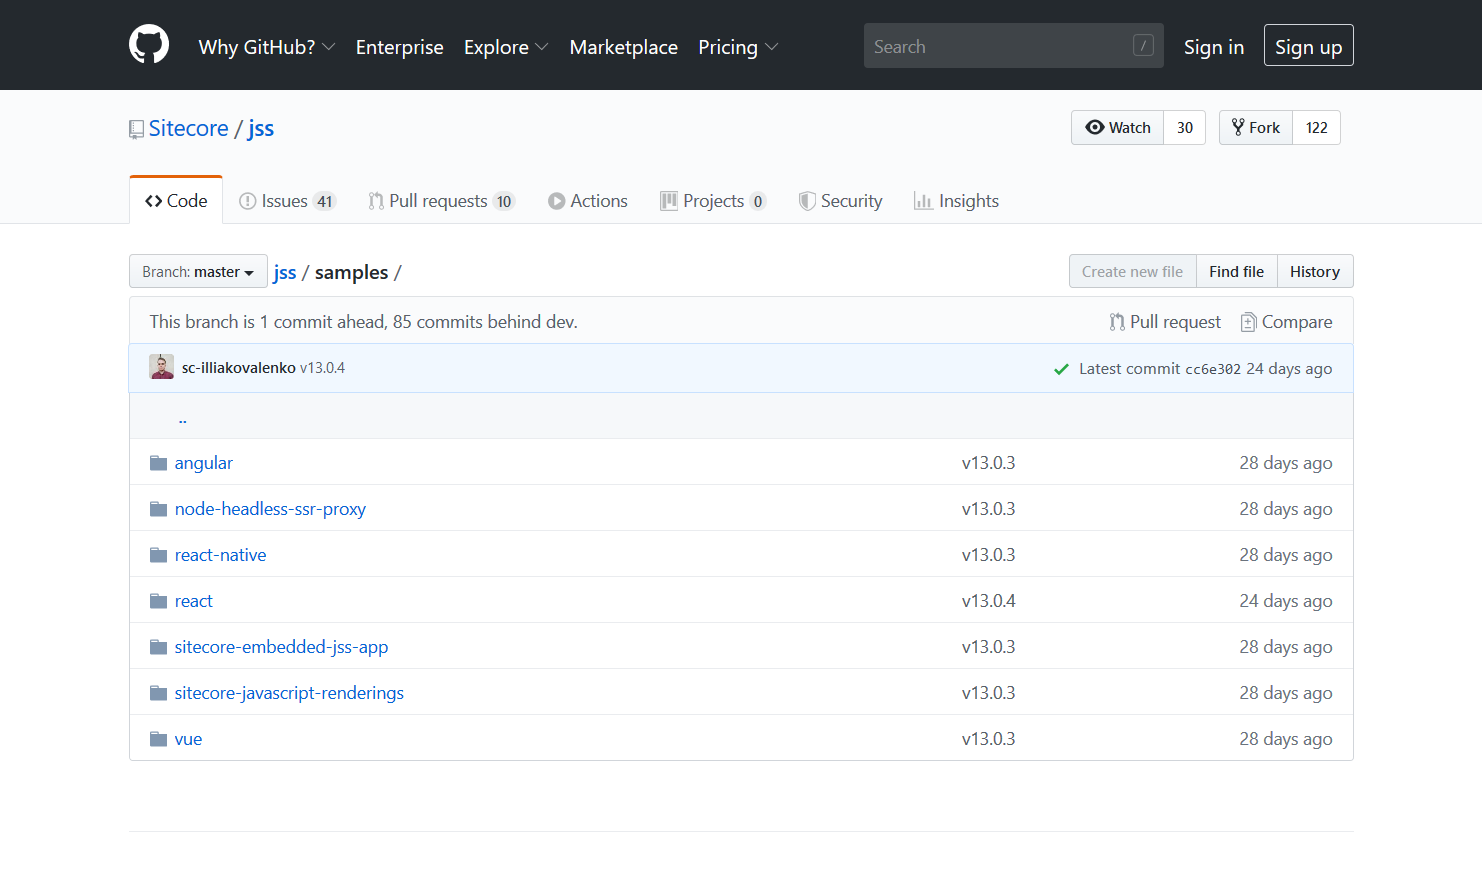Switch to the Issues tab
The height and width of the screenshot is (871, 1482).
coord(288,201)
